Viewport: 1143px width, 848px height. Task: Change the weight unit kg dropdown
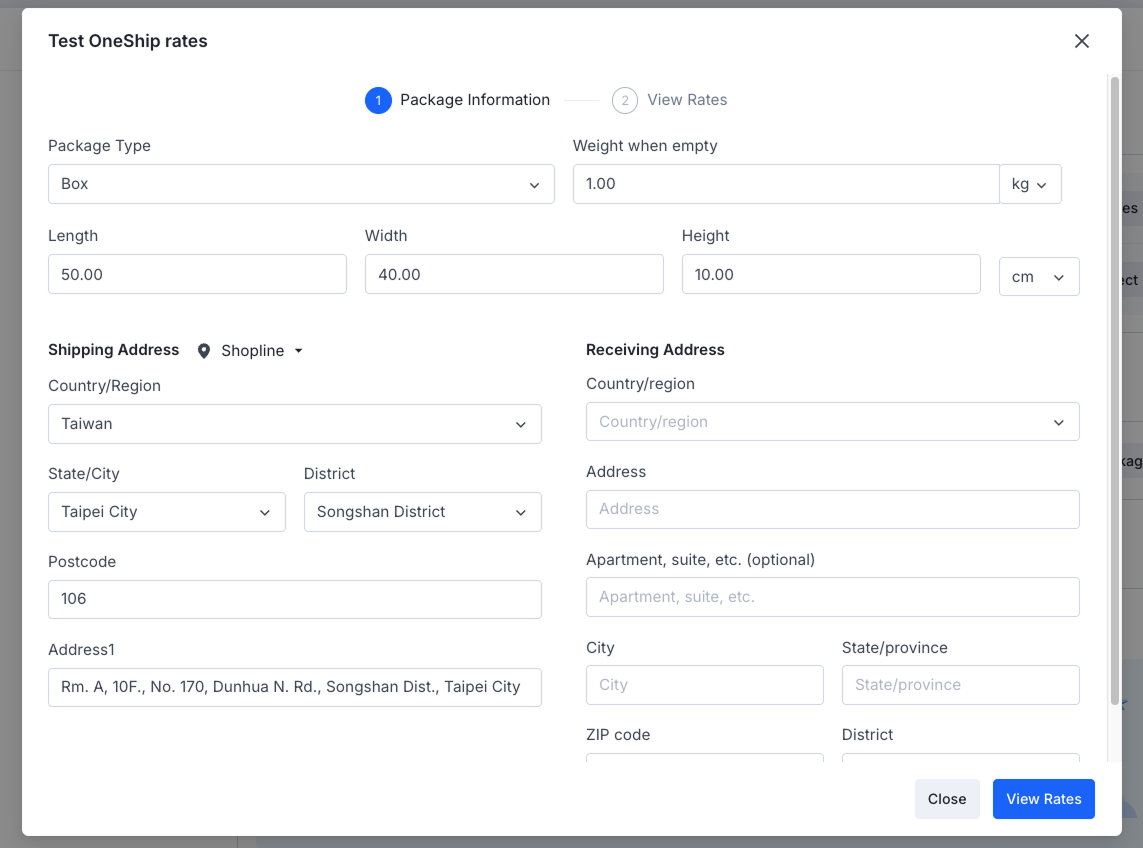pyautogui.click(x=1029, y=184)
